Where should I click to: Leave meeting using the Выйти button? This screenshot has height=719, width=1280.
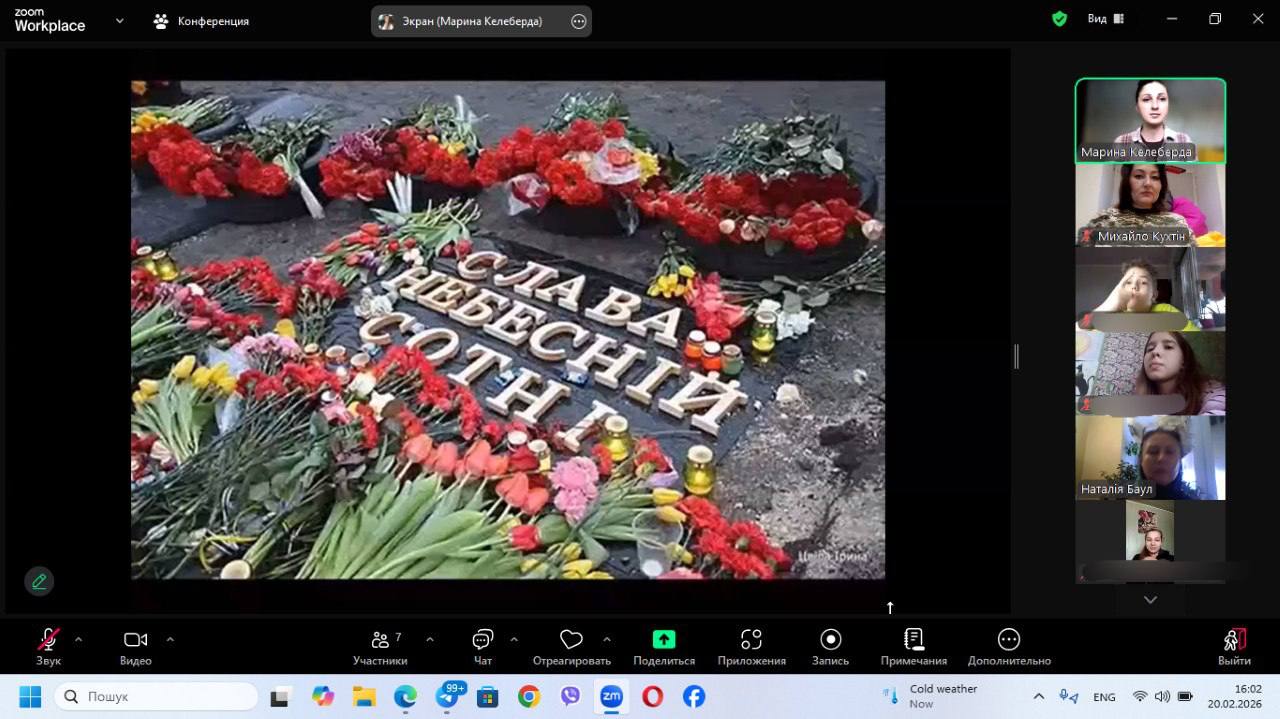[x=1234, y=640]
